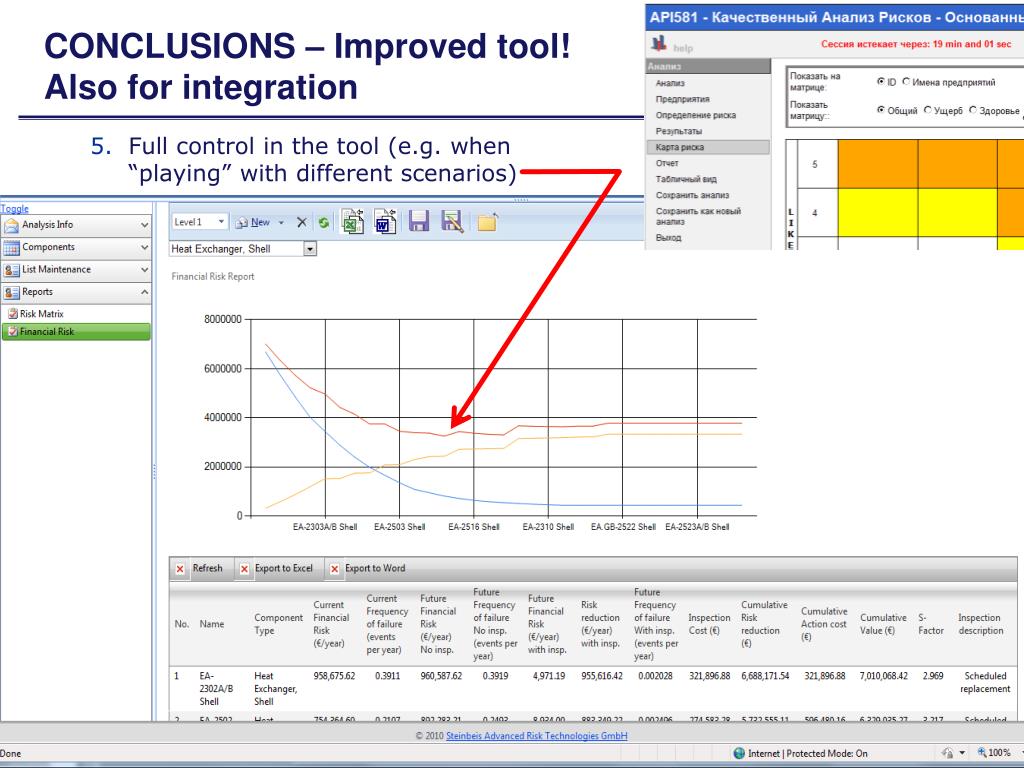Open Предприятия in the API581 sidebar
Viewport: 1024px width, 768px height.
click(x=682, y=99)
